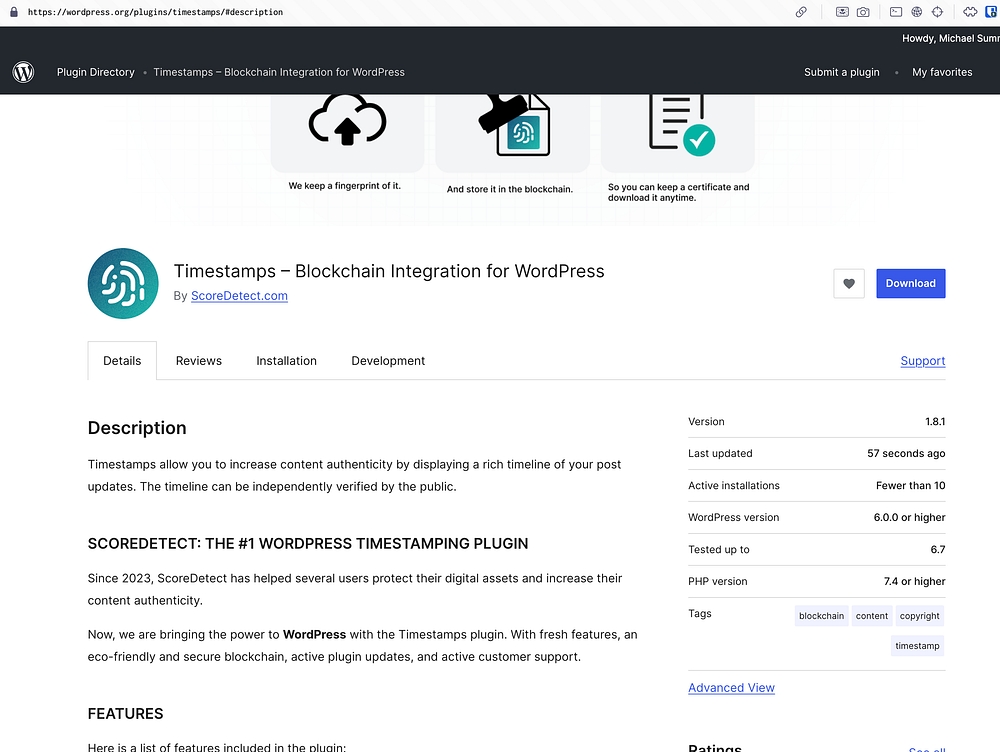This screenshot has width=1000, height=752.
Task: Open the Details tab
Action: coord(122,361)
